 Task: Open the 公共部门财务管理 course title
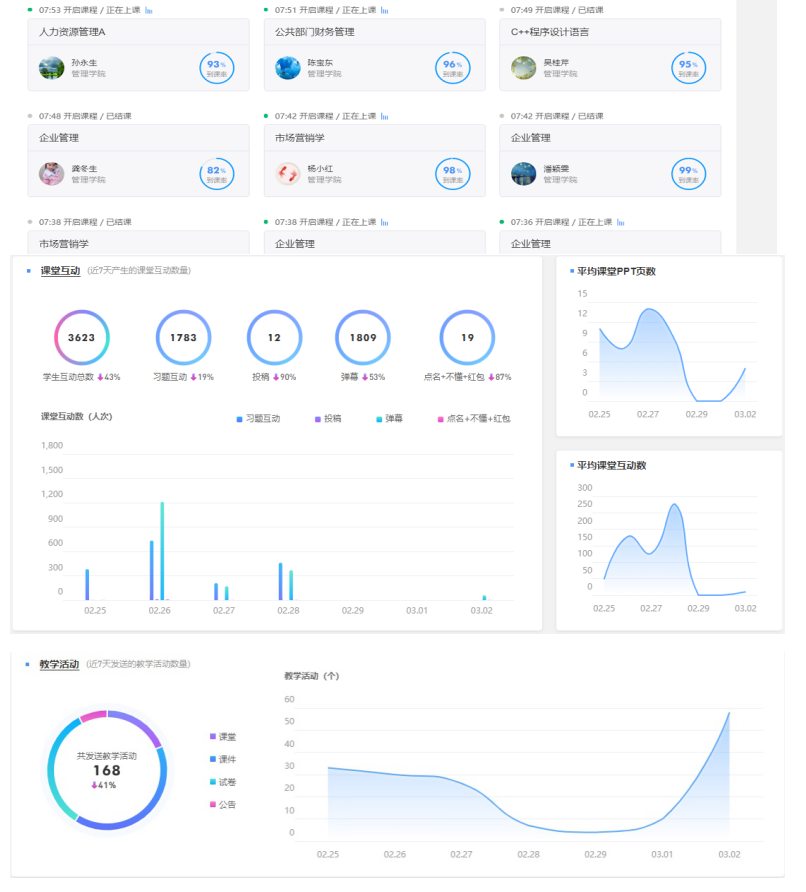click(315, 32)
